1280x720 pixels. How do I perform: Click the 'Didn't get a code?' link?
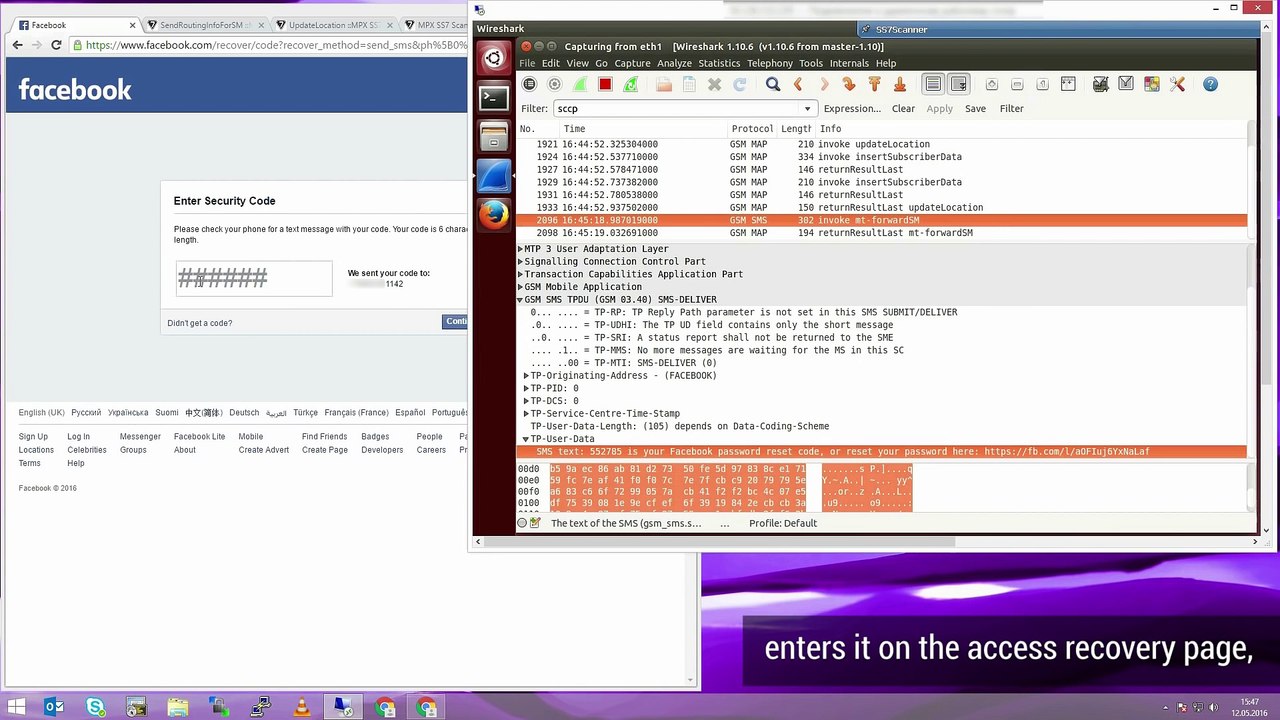200,323
